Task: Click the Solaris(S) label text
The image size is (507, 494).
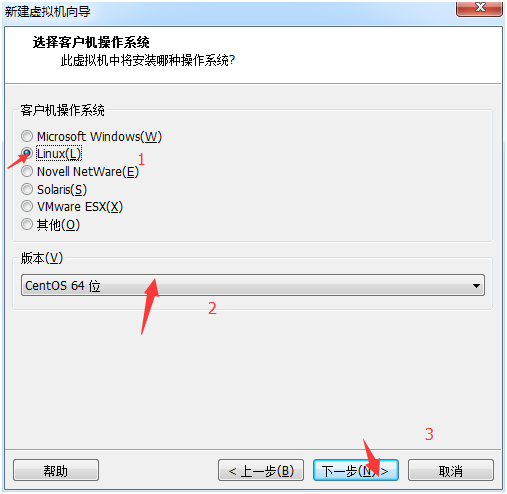Action: click(62, 190)
